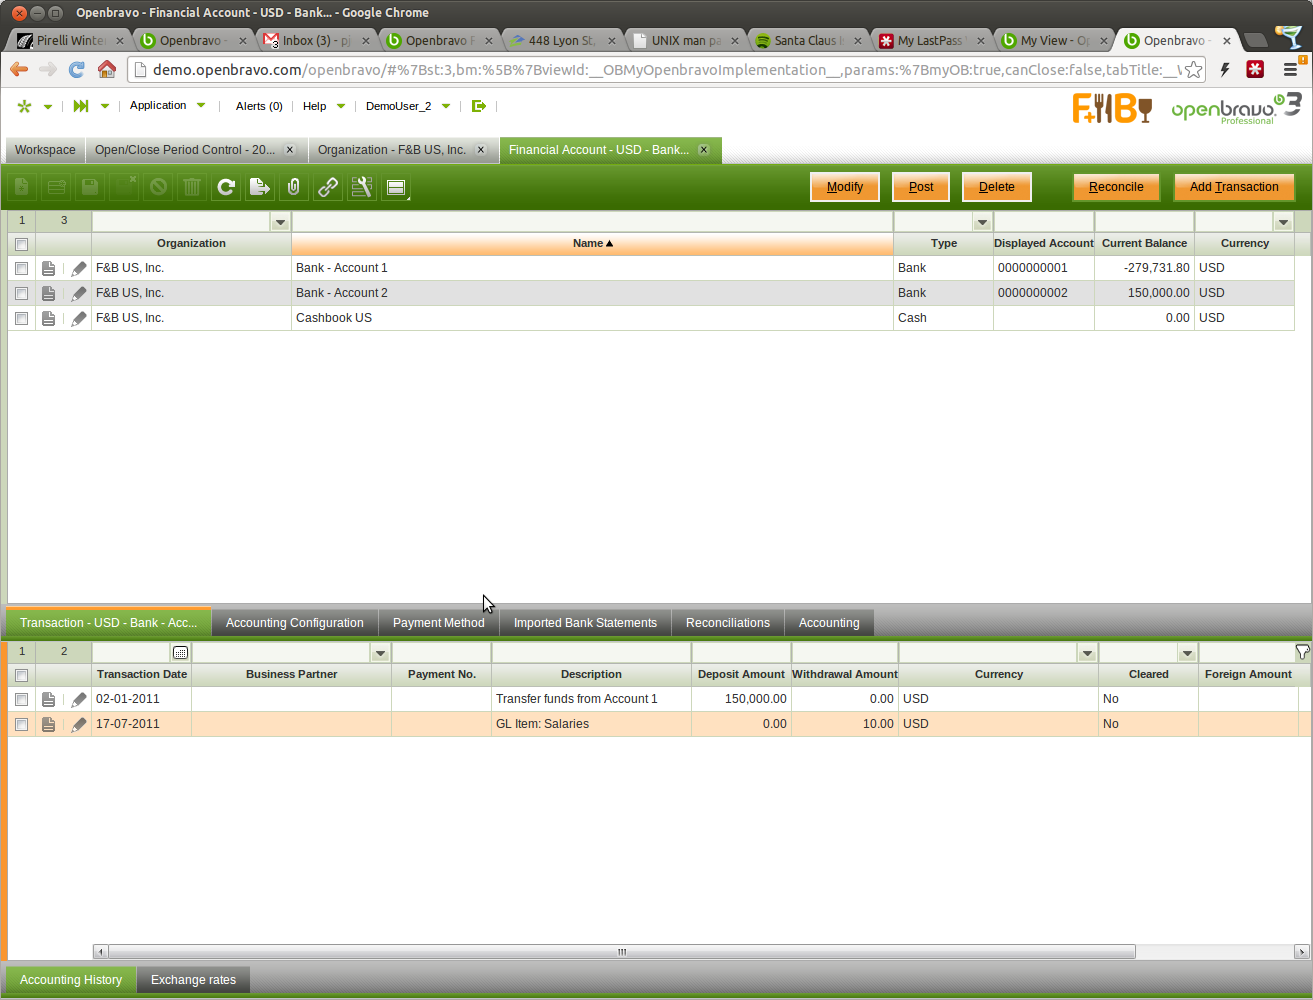Check the Bank - Account 2 row checkbox

click(21, 293)
